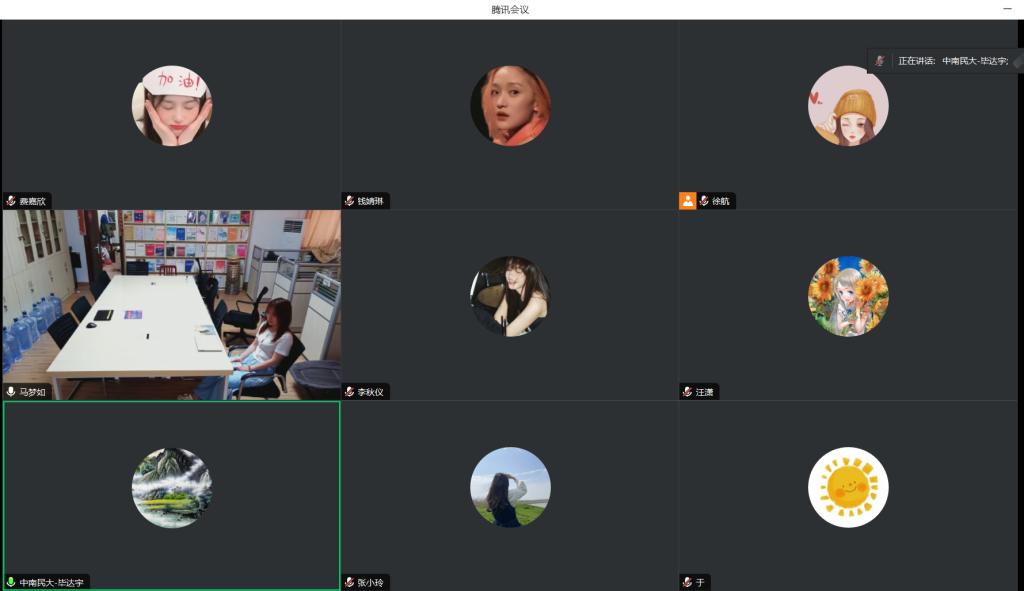Screen dimensions: 1024x591
Task: Click the 张小玲 name label
Action: pyautogui.click(x=371, y=582)
